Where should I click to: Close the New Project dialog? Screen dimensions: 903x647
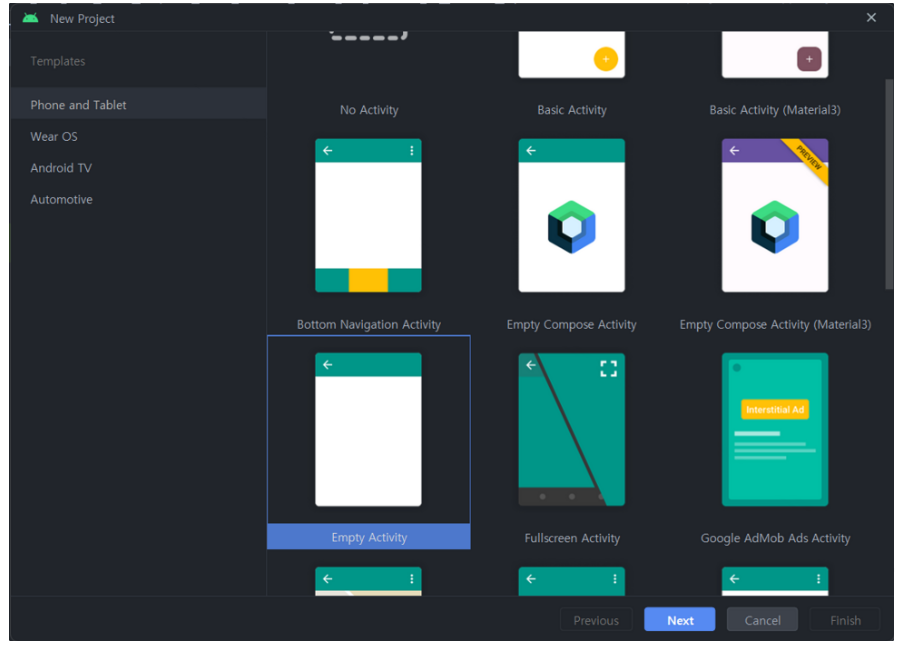click(x=871, y=17)
